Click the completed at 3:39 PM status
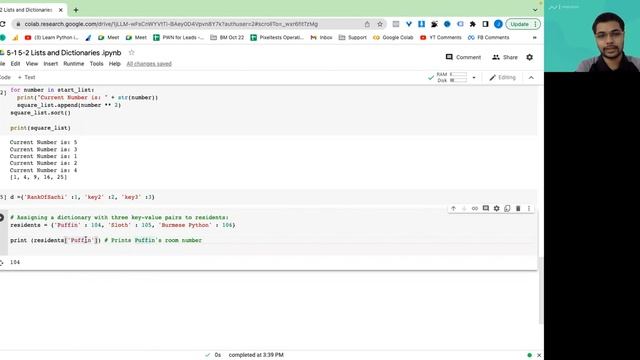This screenshot has width=640, height=360. pos(256,355)
